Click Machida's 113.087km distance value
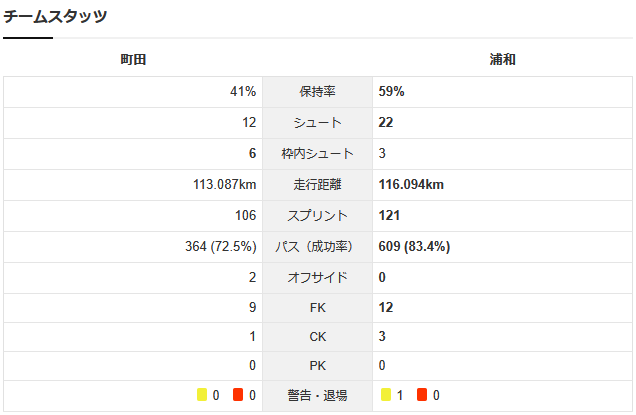Image resolution: width=636 pixels, height=415 pixels. [x=225, y=185]
